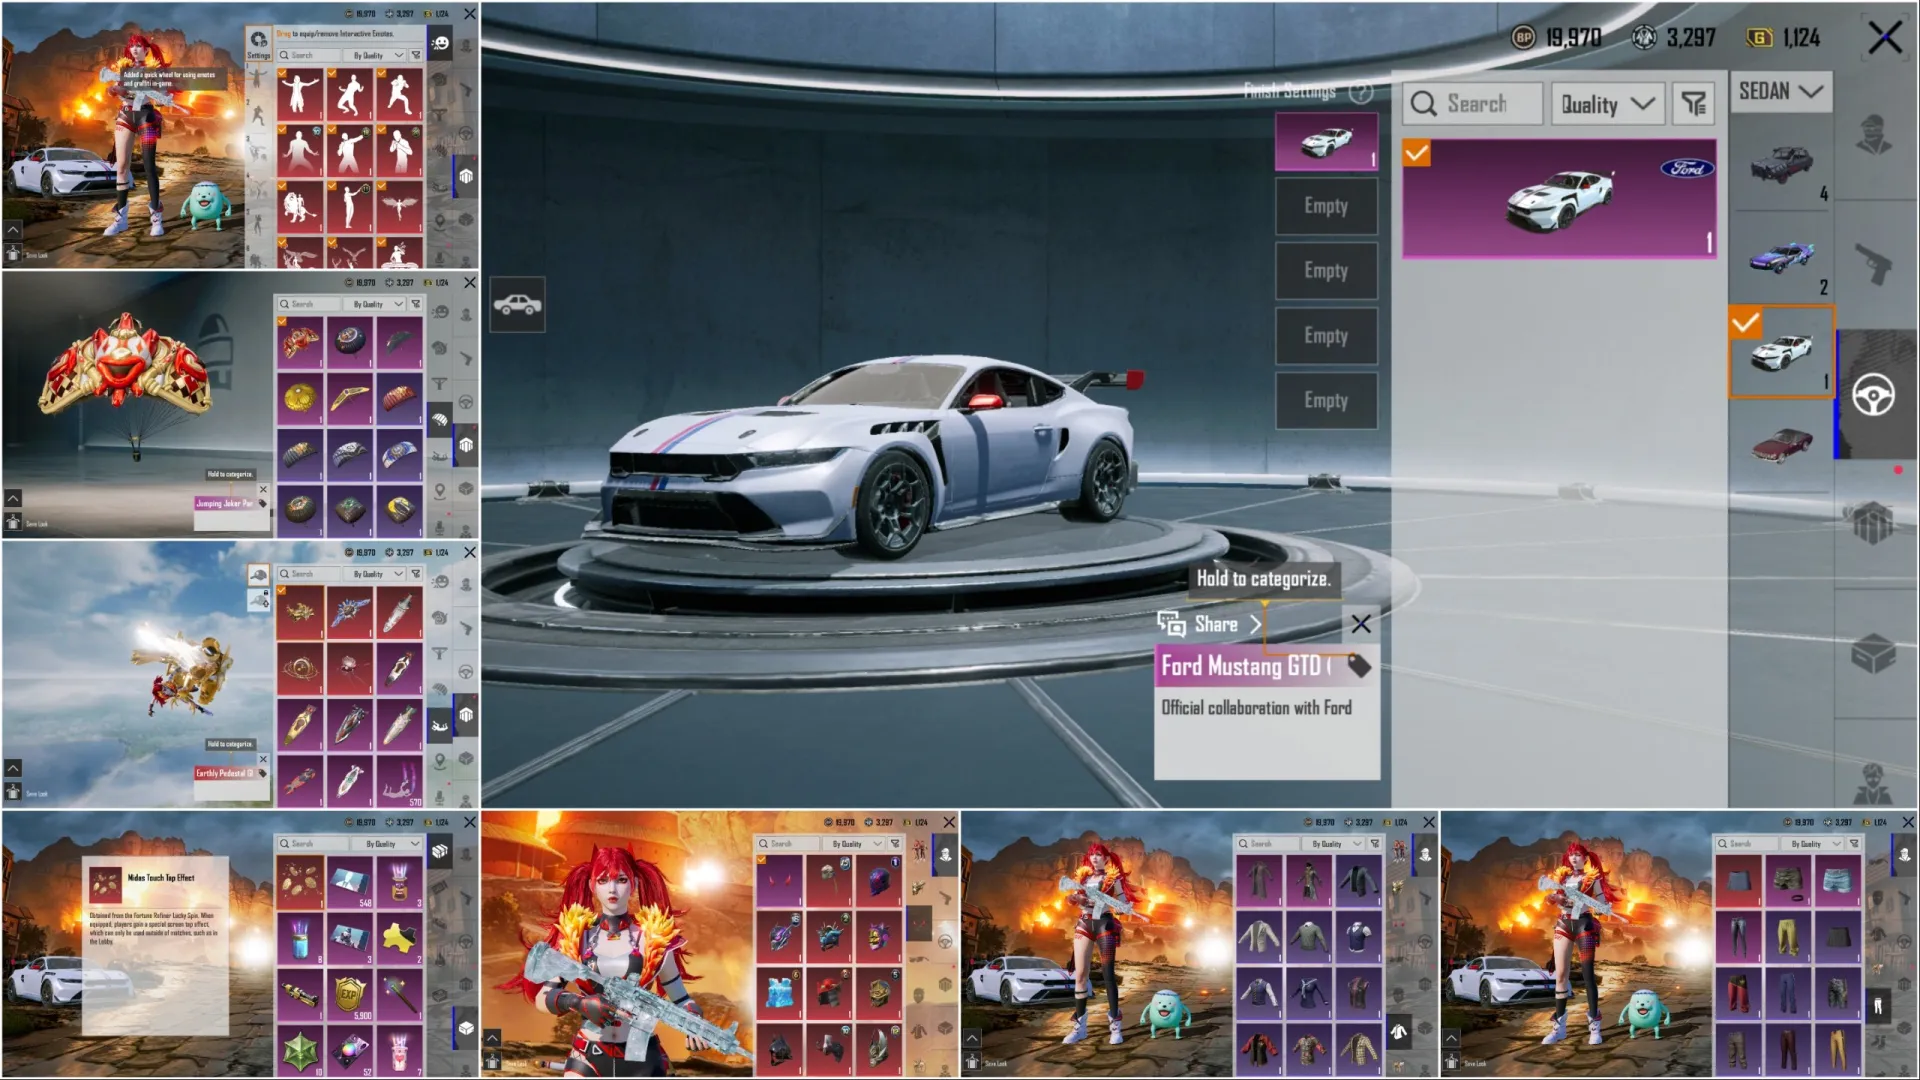Image resolution: width=1920 pixels, height=1080 pixels.
Task: Toggle checkbox on first emote tile
Action: point(282,73)
